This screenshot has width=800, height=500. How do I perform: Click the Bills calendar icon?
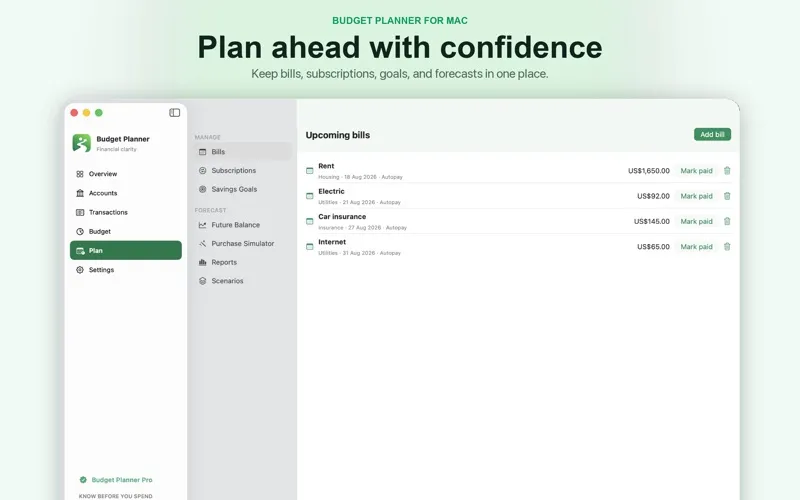click(x=203, y=152)
